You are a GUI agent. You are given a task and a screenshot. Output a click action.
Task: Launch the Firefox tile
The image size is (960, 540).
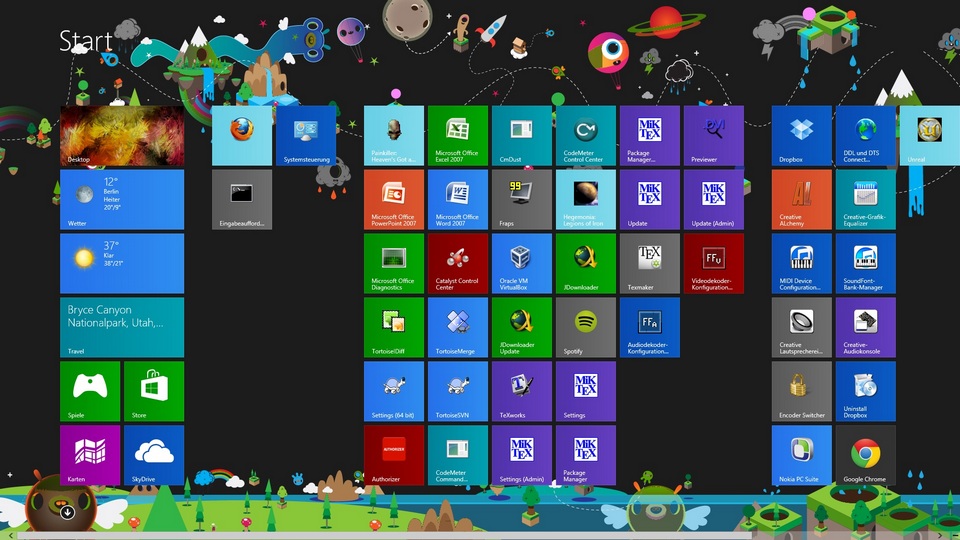click(x=242, y=135)
